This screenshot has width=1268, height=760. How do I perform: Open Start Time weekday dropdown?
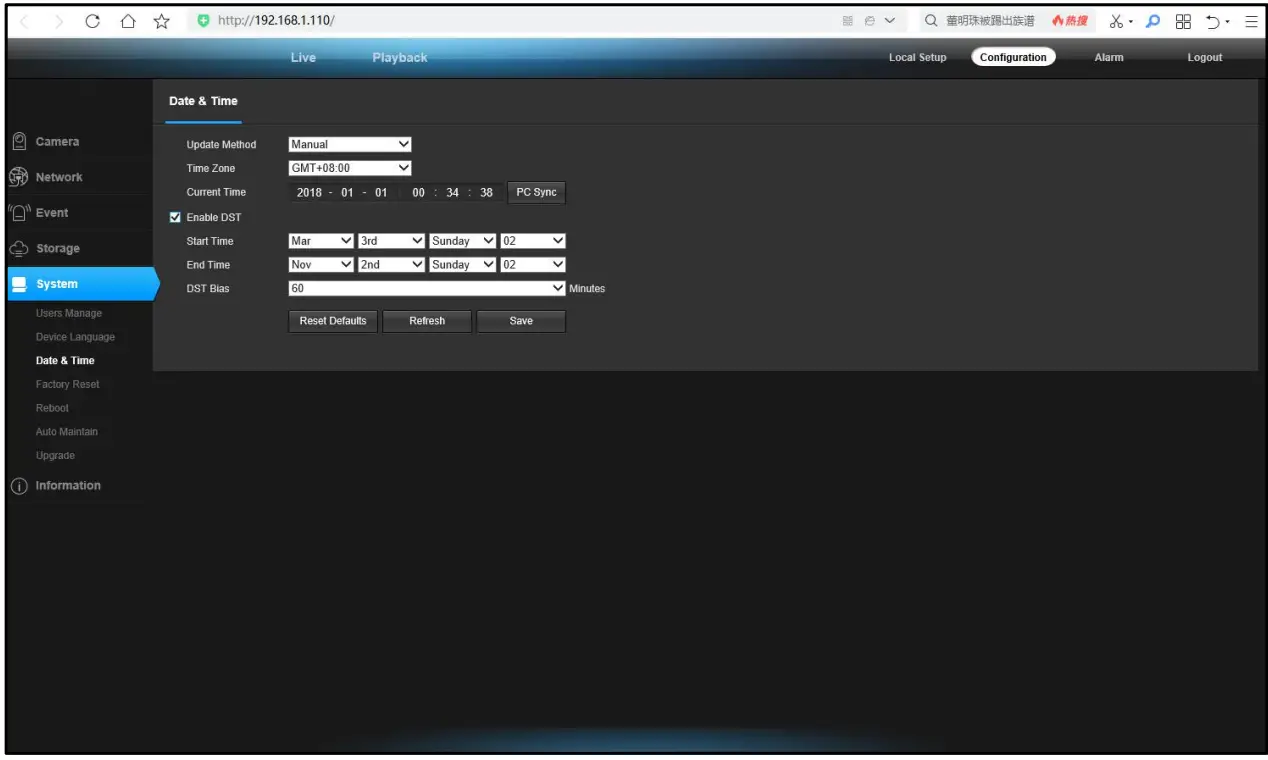pyautogui.click(x=462, y=241)
